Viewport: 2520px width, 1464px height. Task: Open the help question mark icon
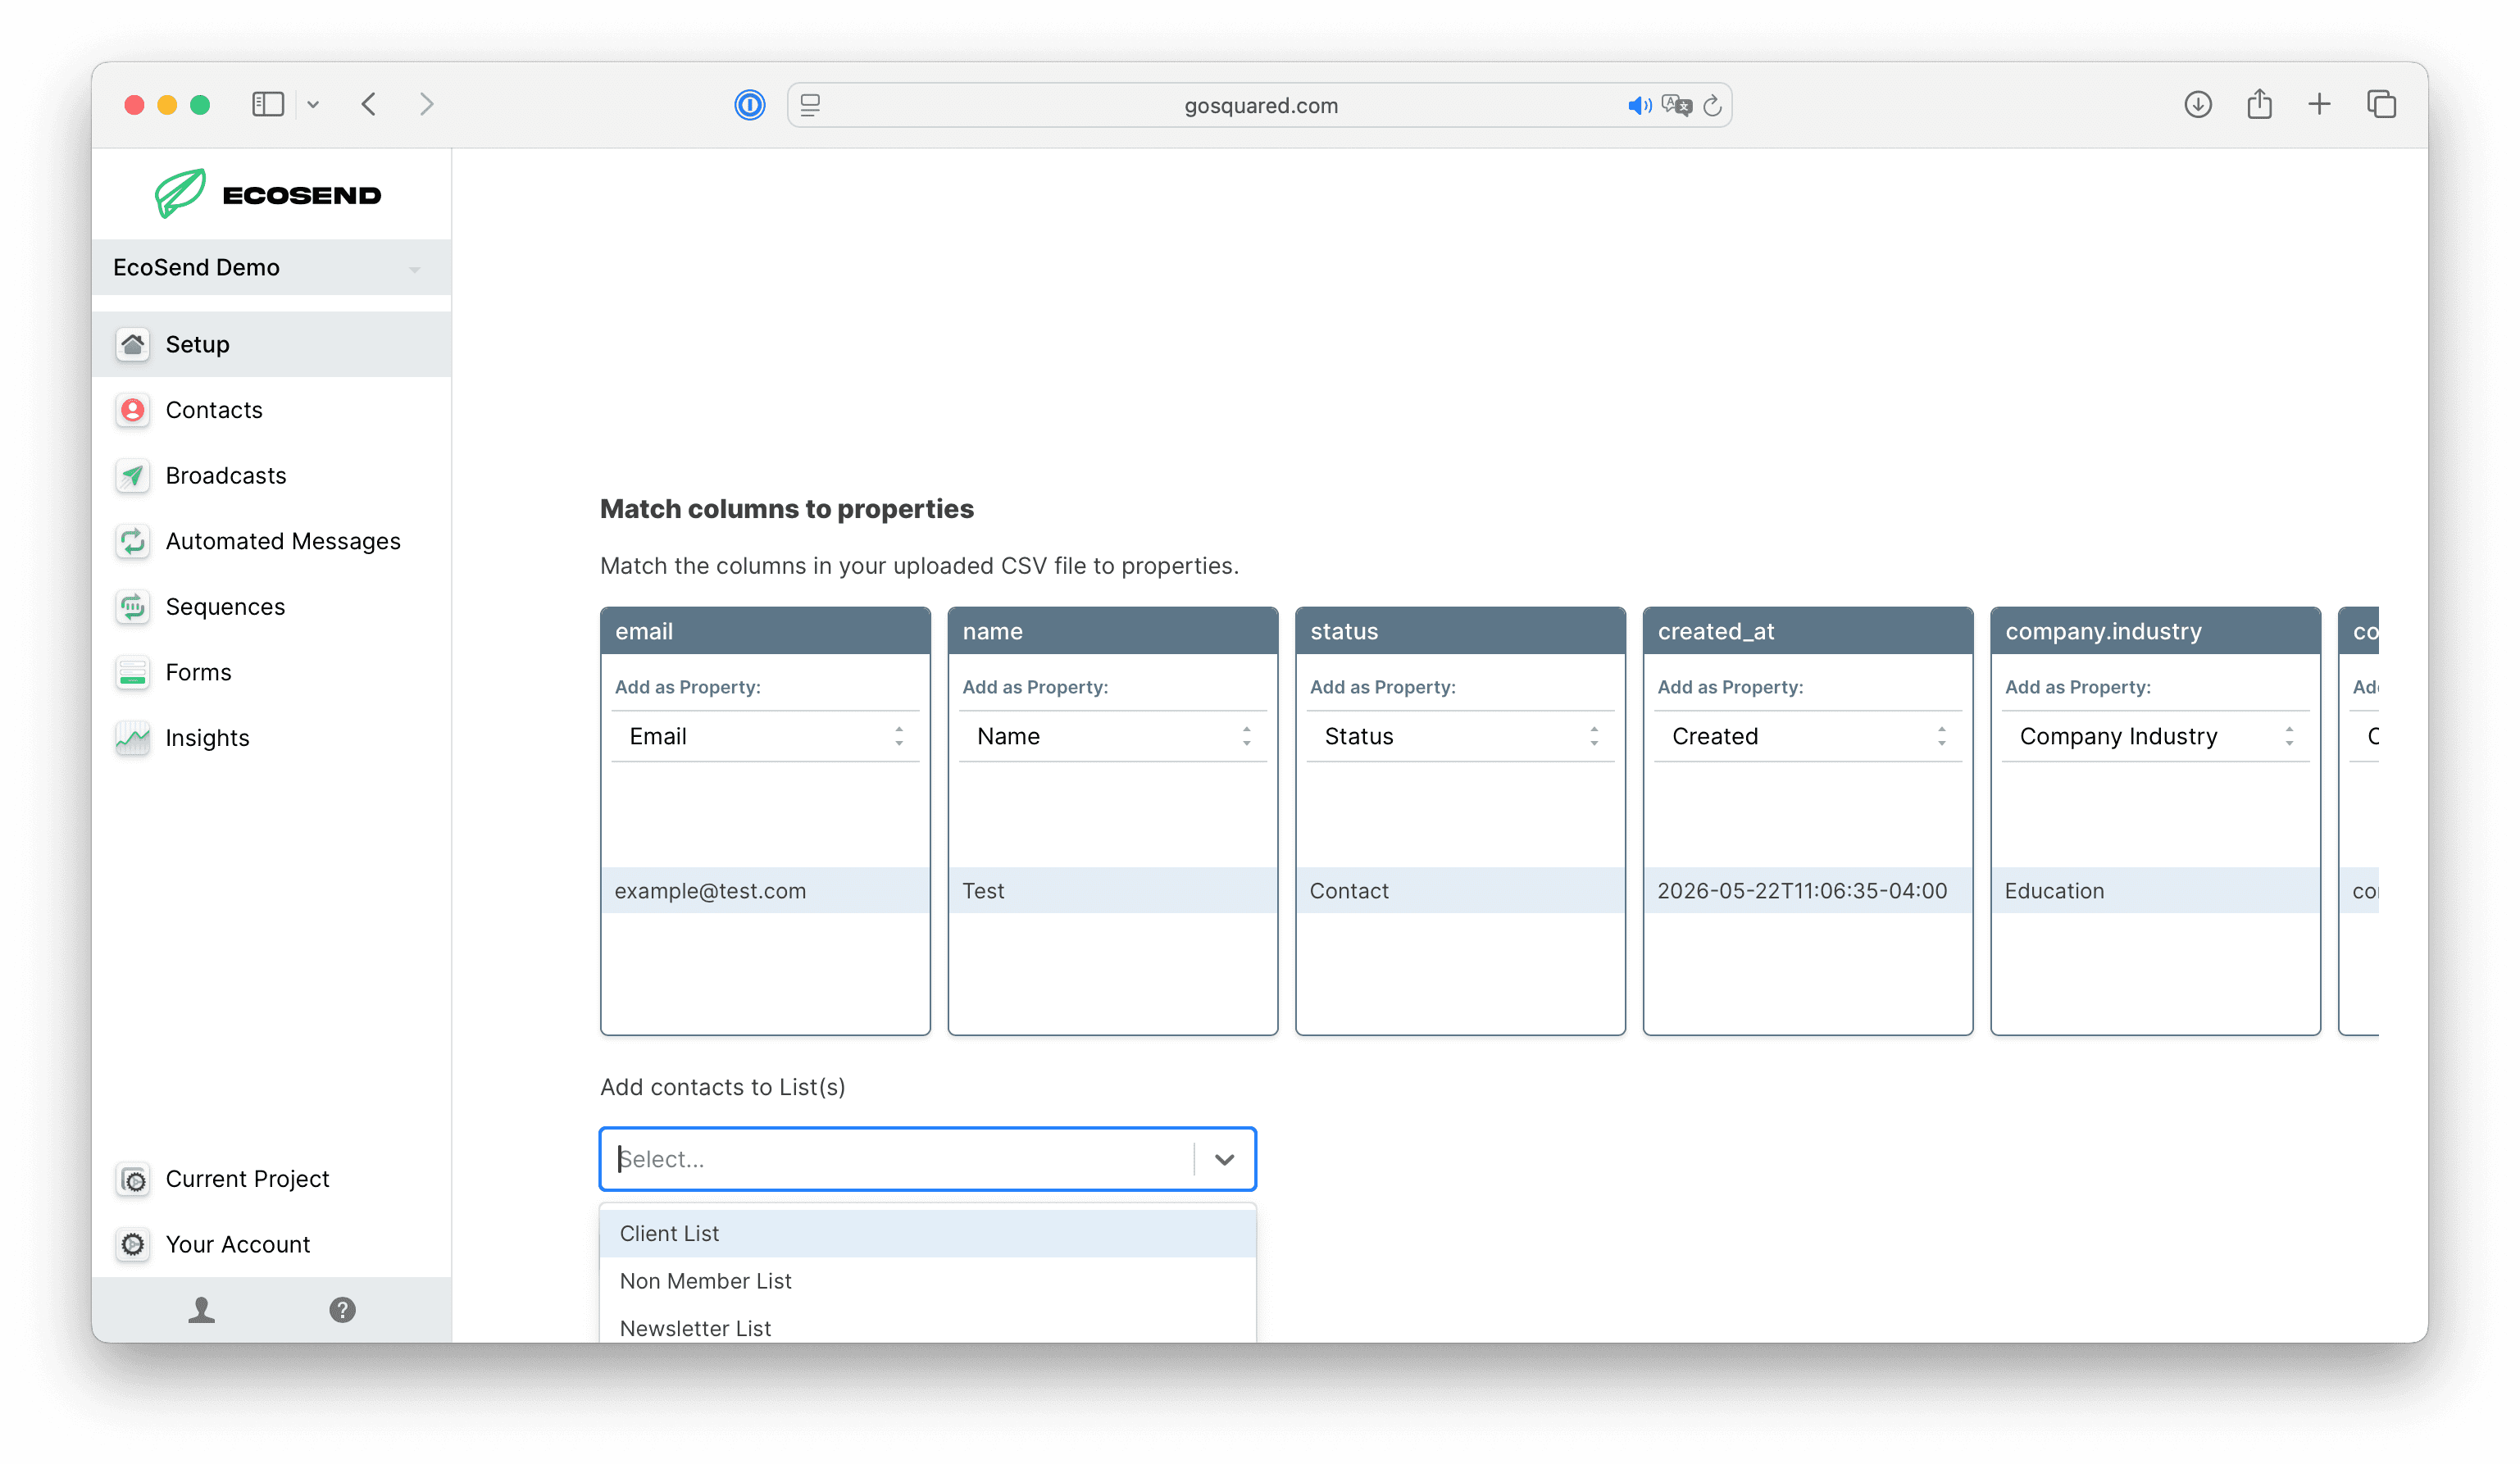click(x=343, y=1311)
